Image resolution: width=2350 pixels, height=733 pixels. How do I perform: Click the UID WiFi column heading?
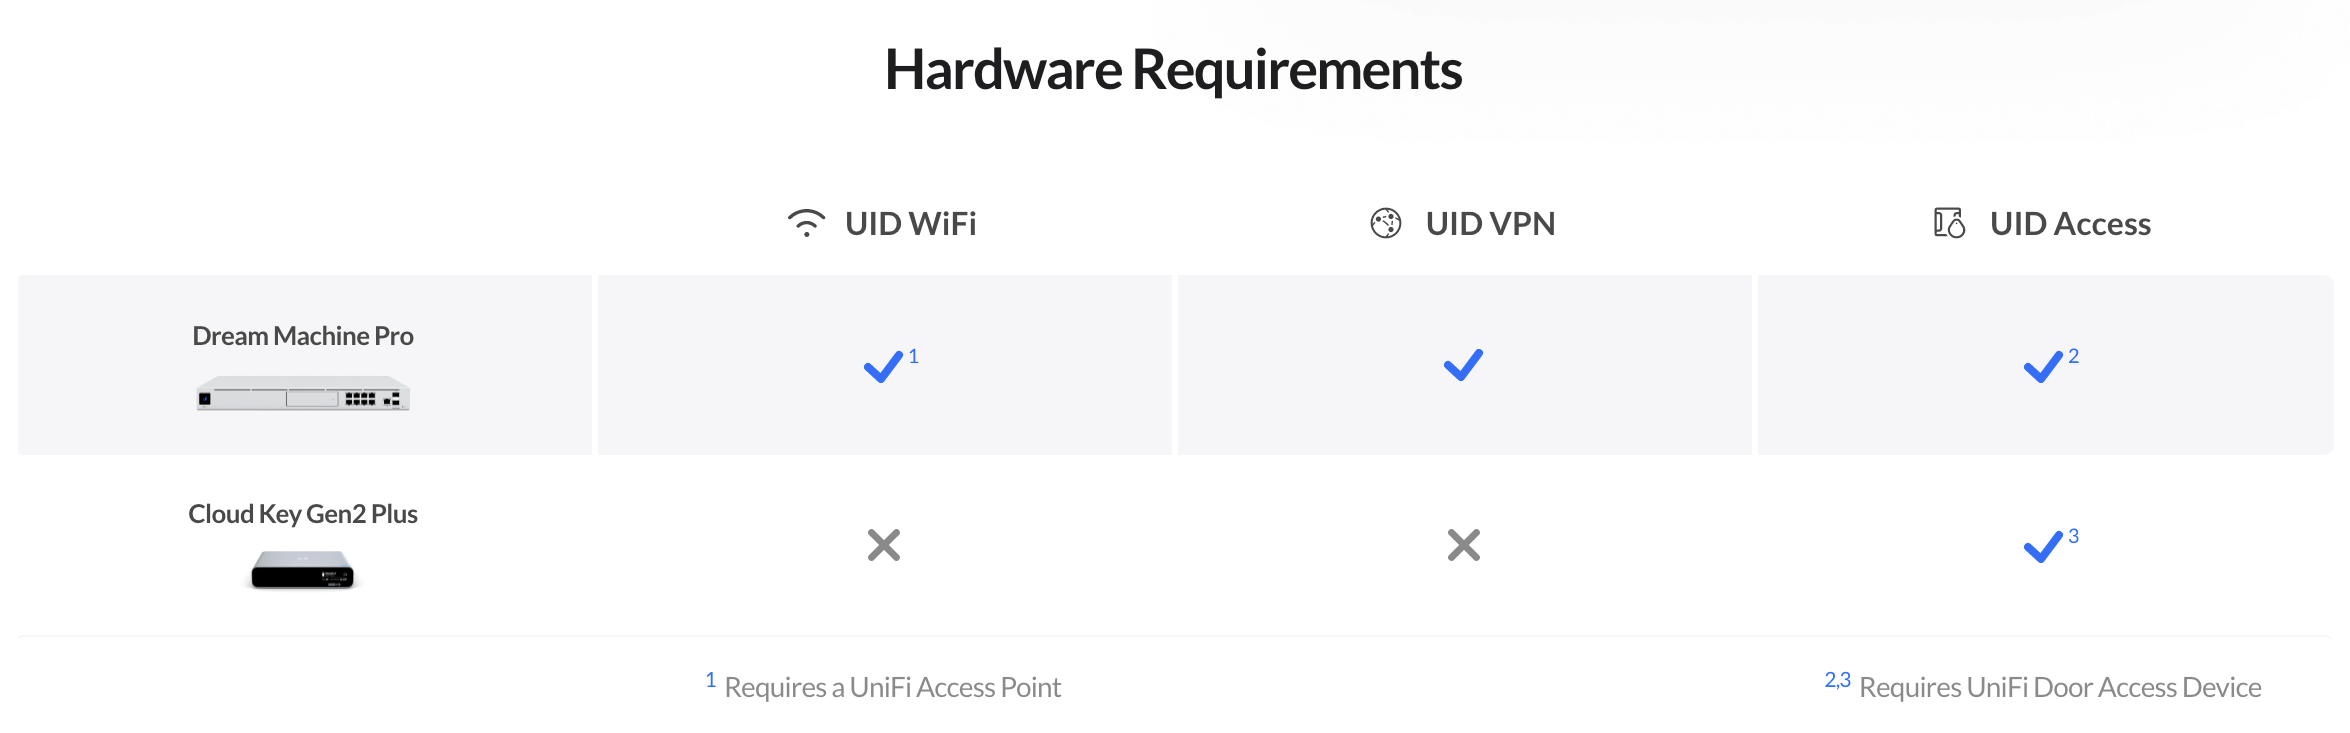[911, 223]
